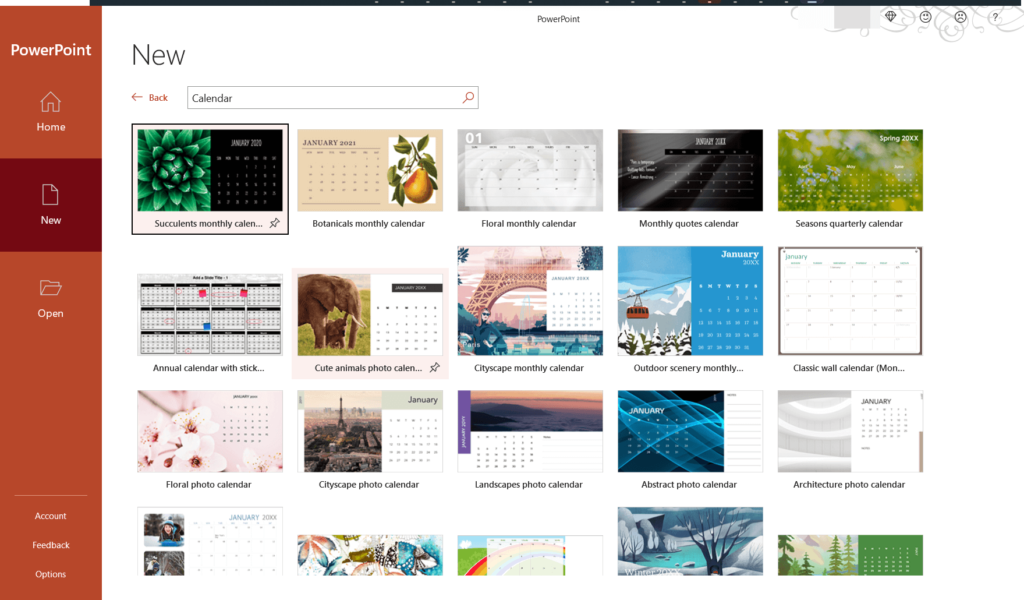
Task: Click the Cityscape photo calendar label
Action: click(368, 484)
